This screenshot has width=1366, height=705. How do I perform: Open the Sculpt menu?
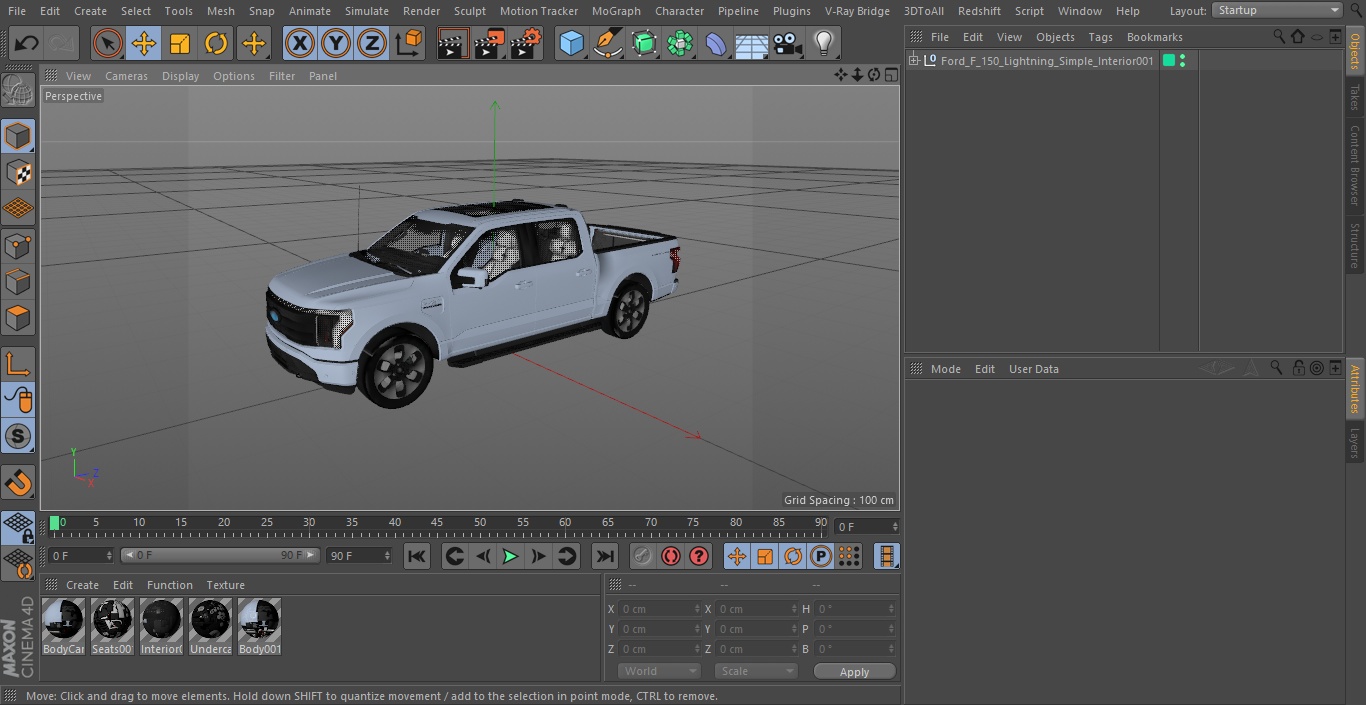coord(470,11)
